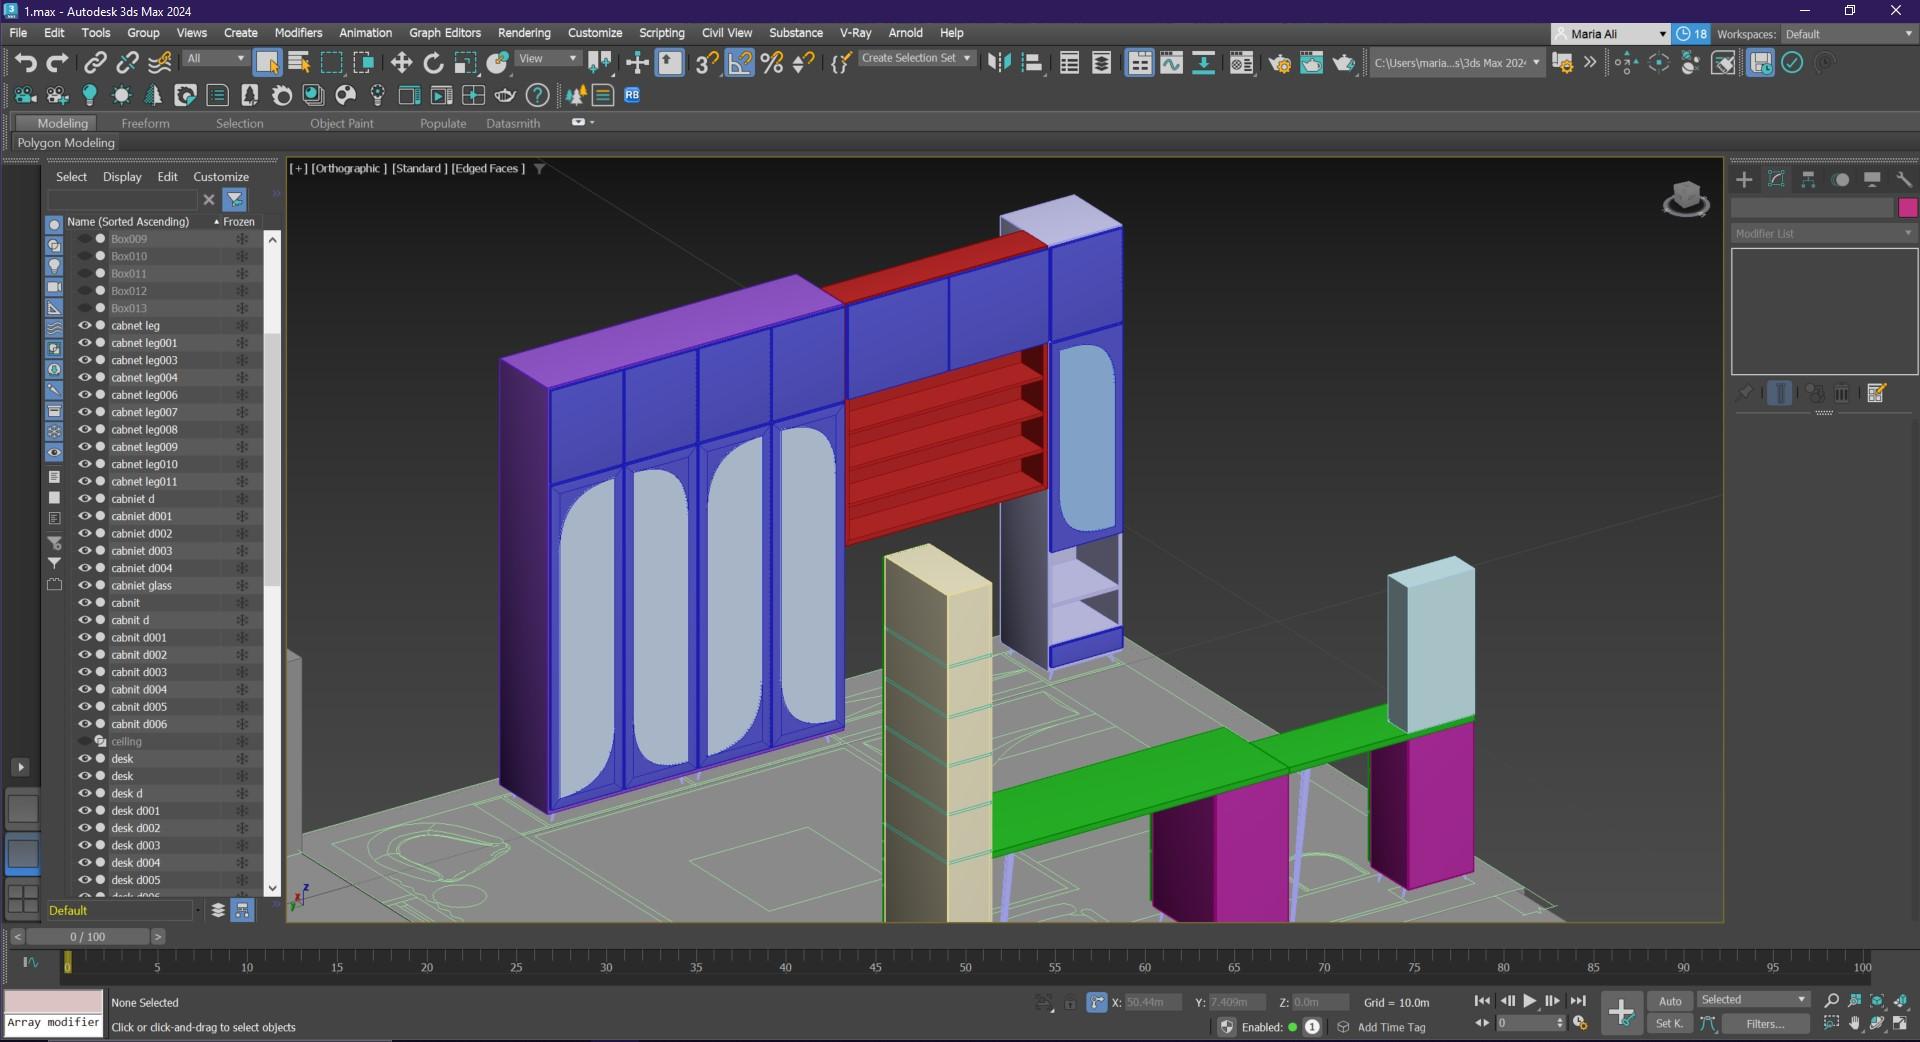
Task: Click the scene explorer Customize menu
Action: 221,177
